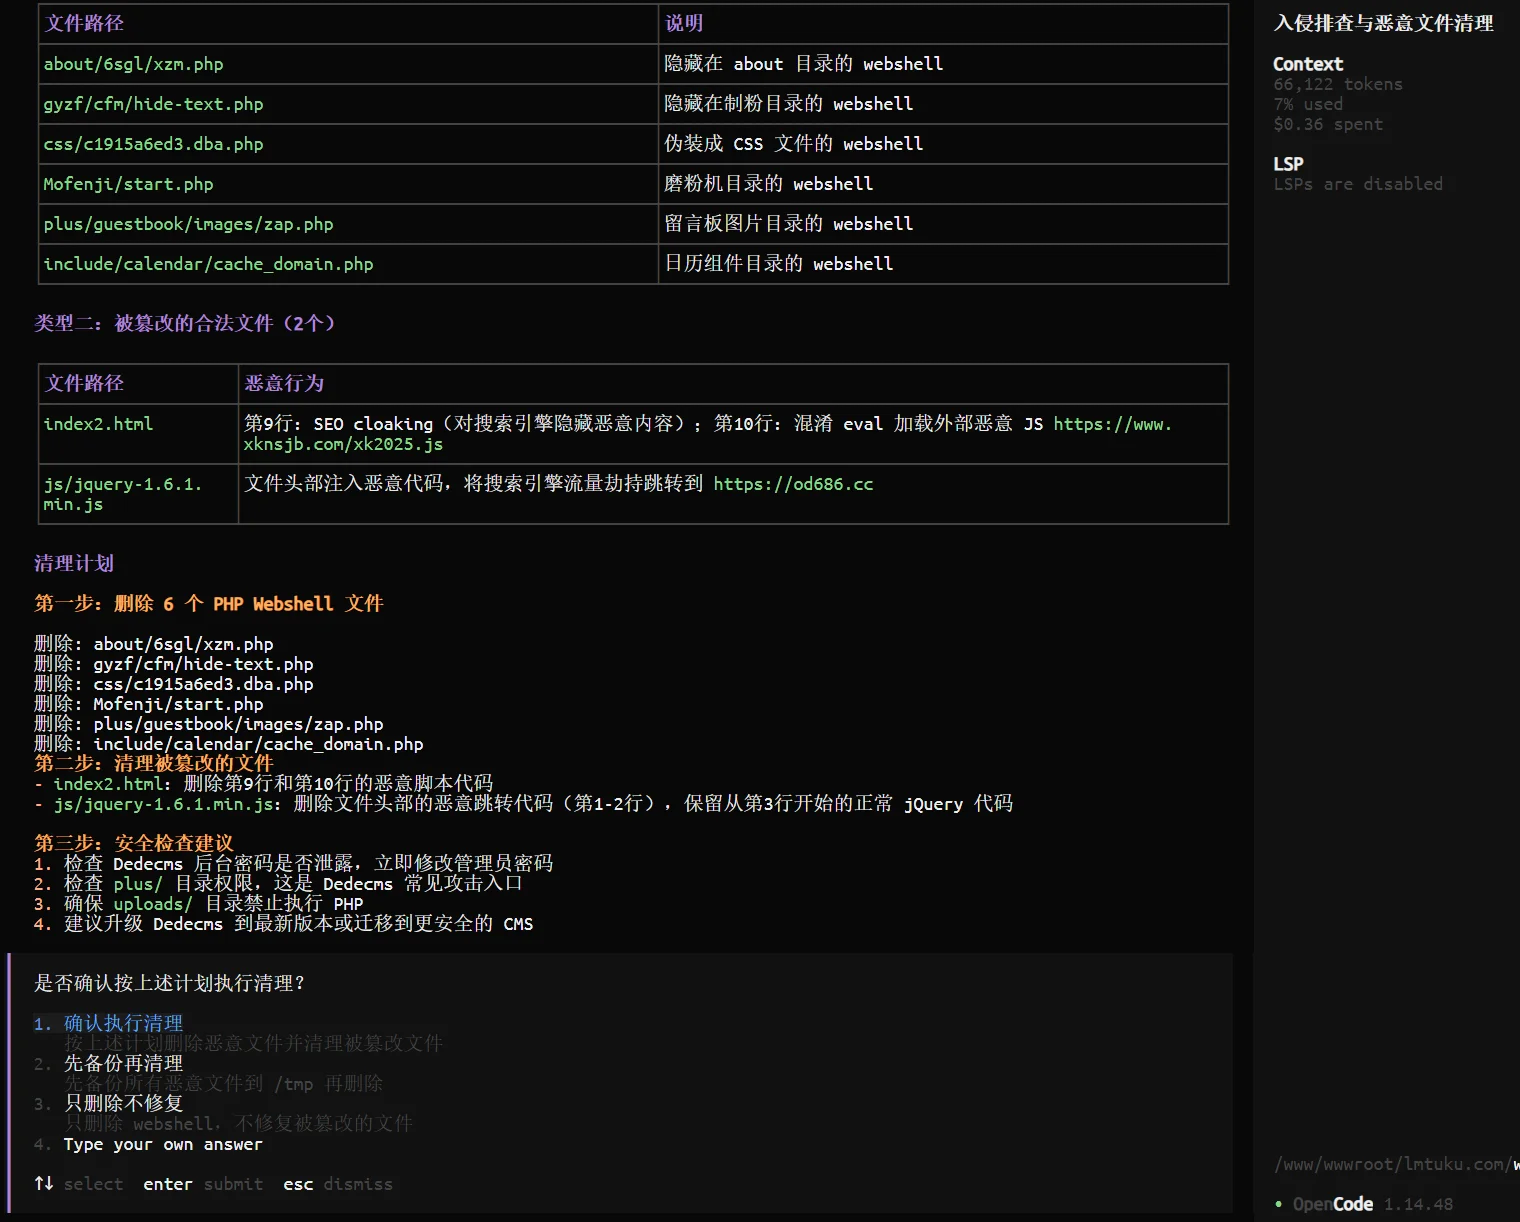1520x1222 pixels.
Task: Click line 删除: include/calendar/cache_domain.php
Action: coord(228,744)
